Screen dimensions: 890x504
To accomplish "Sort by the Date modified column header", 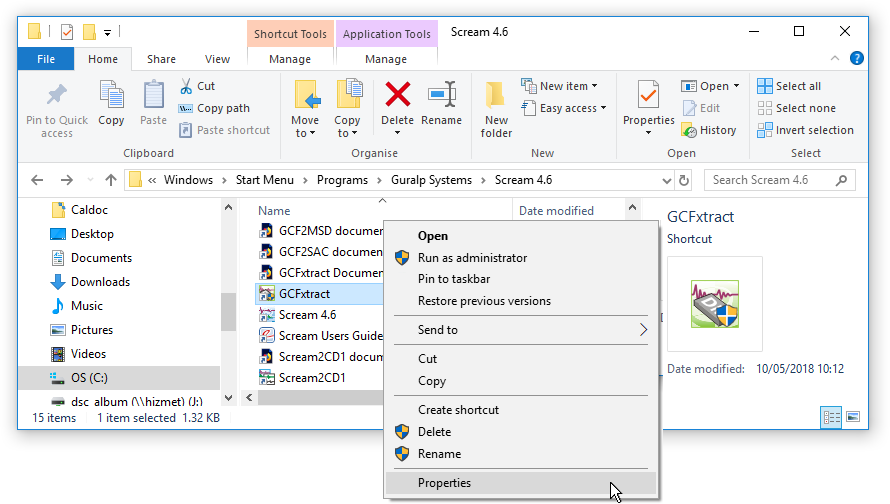I will 556,211.
